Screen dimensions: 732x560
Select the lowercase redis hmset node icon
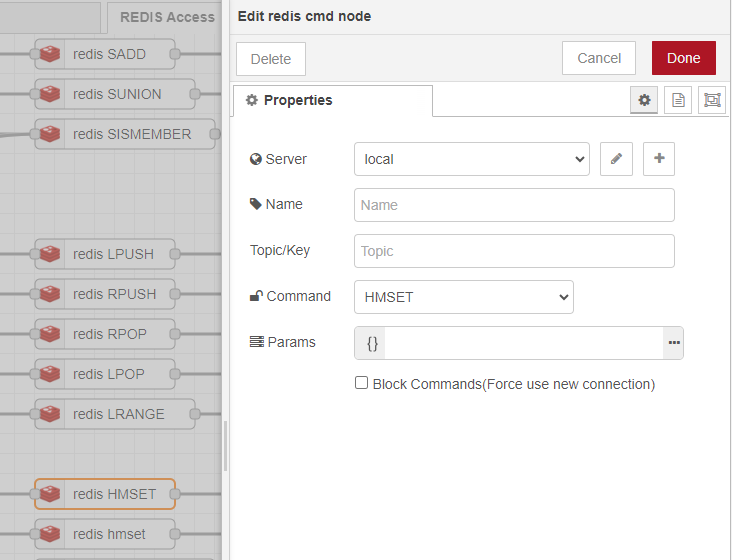tap(50, 534)
